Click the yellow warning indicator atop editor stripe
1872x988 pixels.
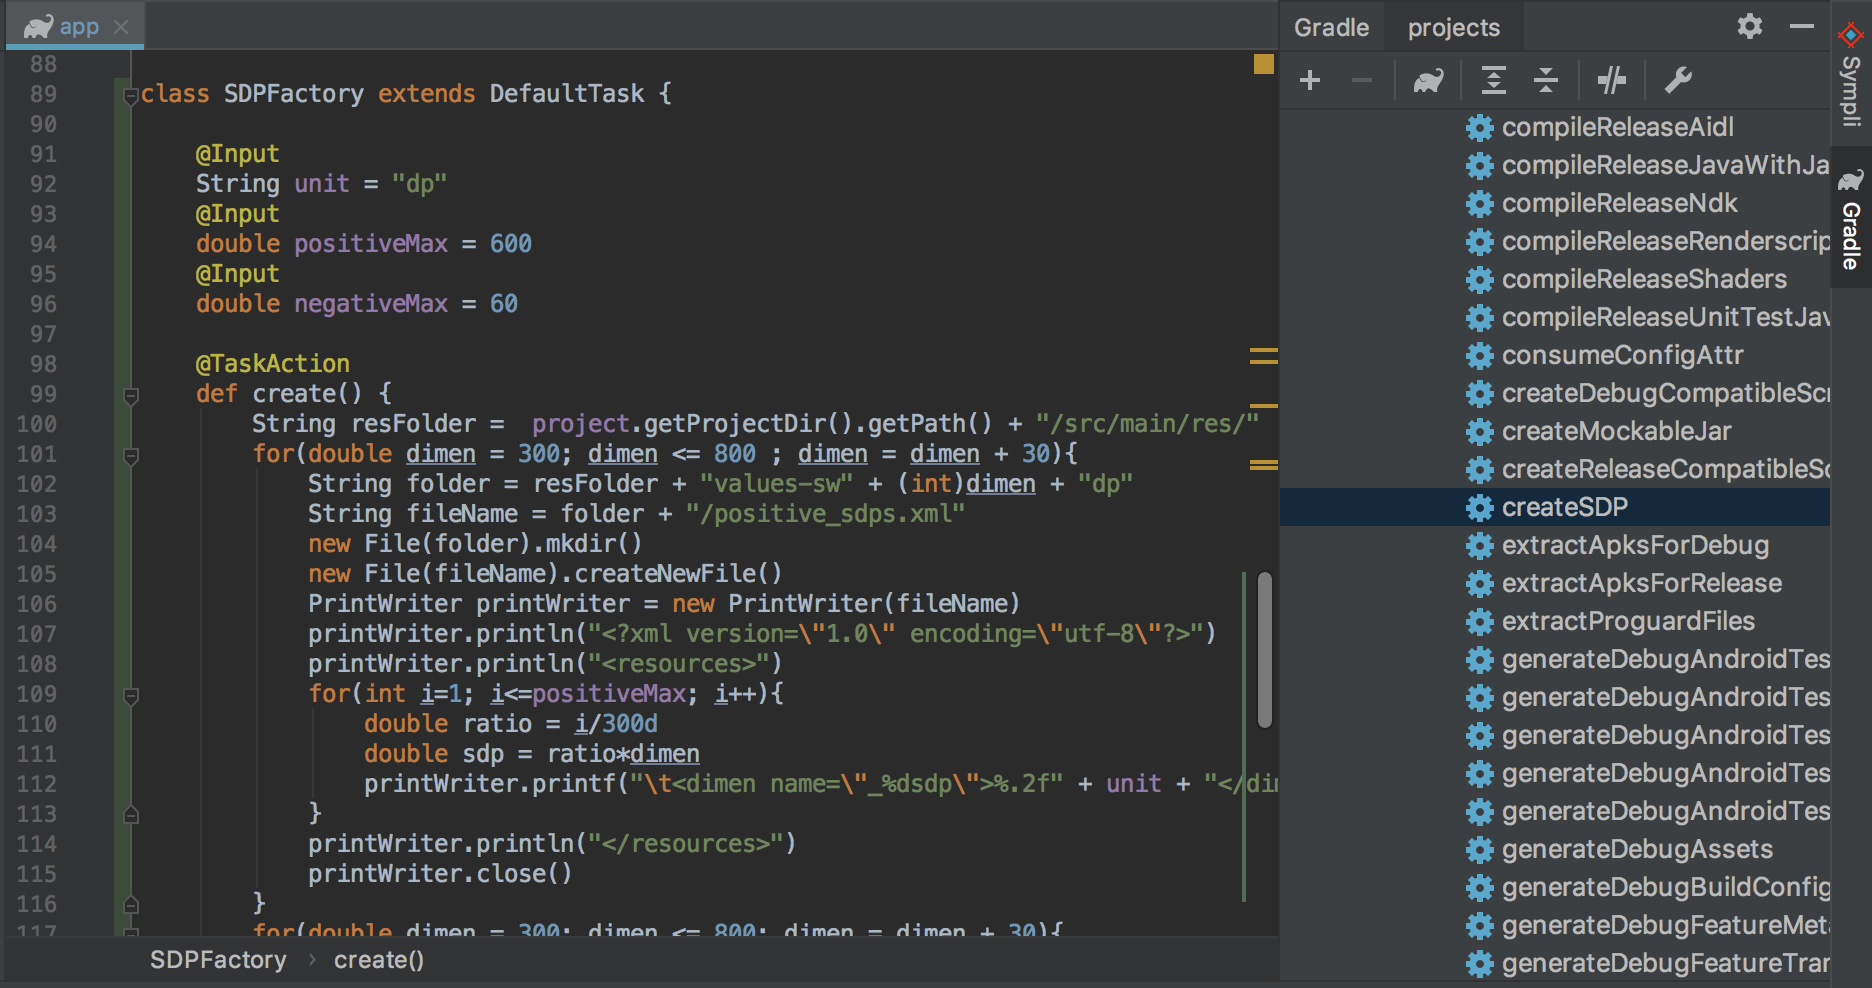tap(1264, 64)
